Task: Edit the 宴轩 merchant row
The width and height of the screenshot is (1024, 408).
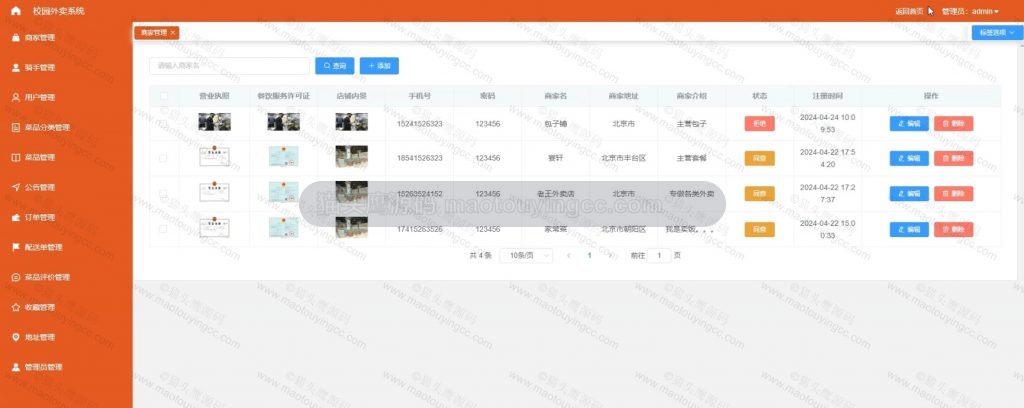Action: tap(909, 159)
